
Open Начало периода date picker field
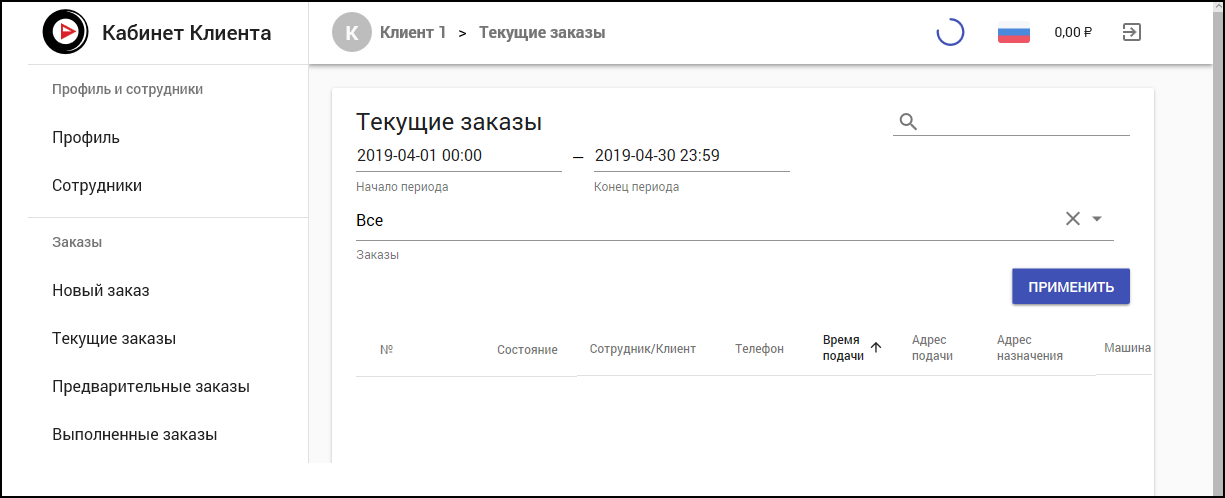[458, 156]
